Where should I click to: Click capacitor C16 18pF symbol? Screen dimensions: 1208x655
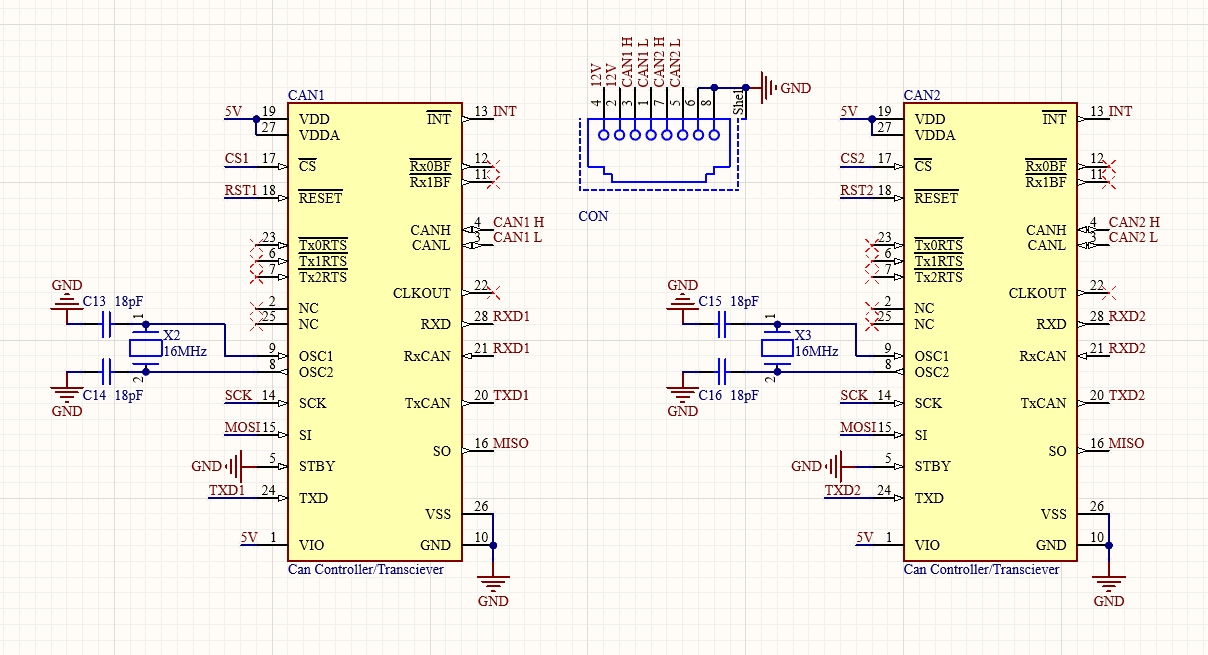pos(723,371)
